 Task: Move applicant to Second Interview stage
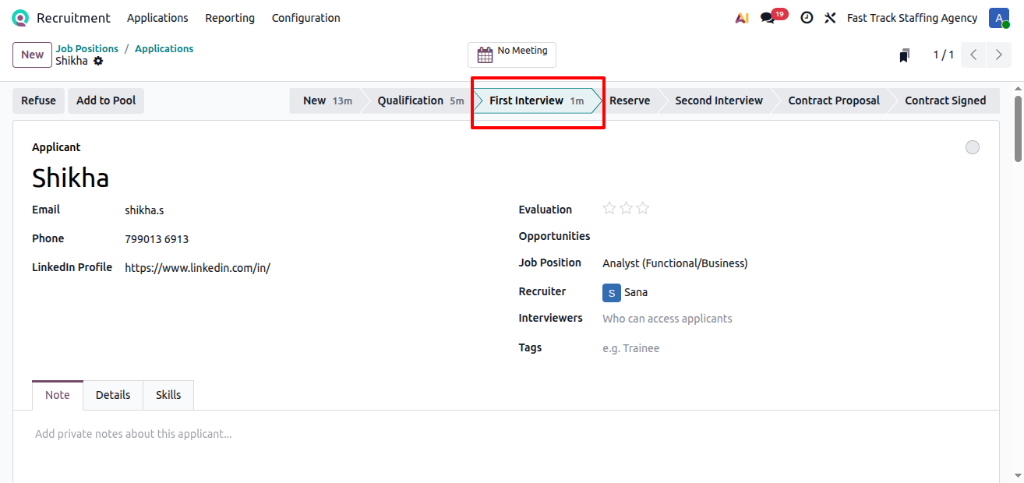[718, 100]
